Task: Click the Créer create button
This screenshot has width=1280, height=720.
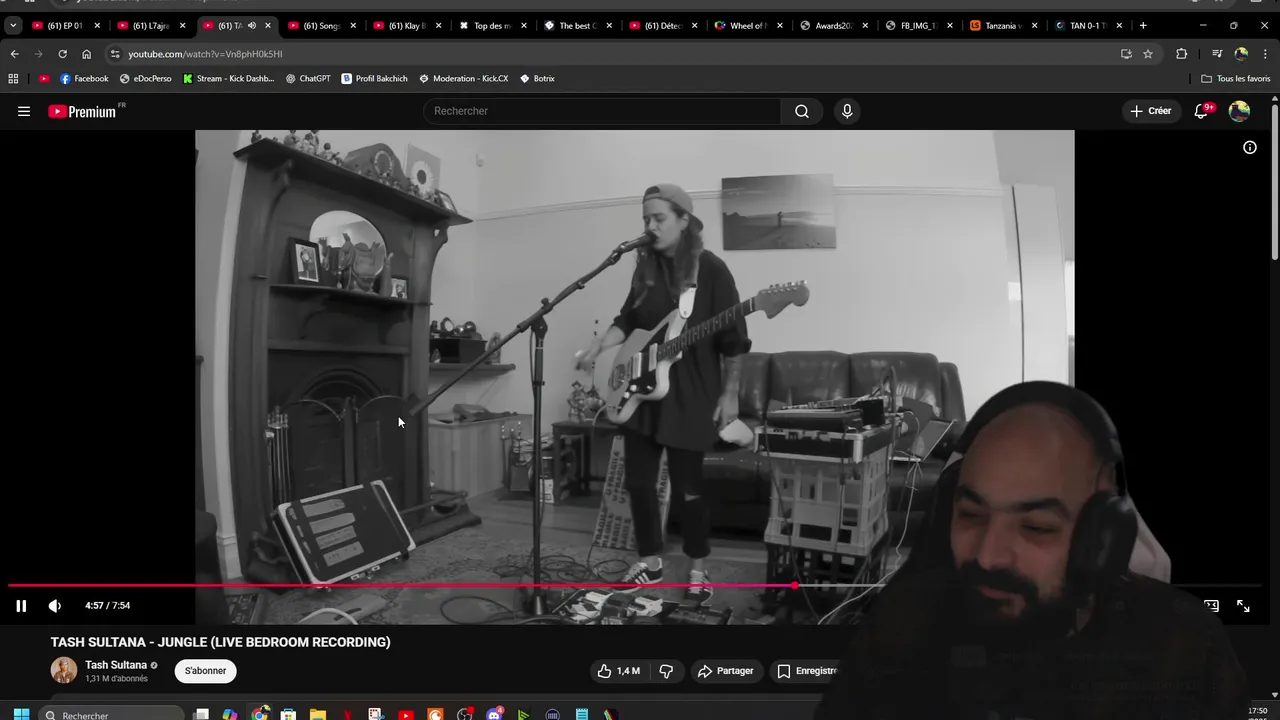Action: click(x=1150, y=111)
